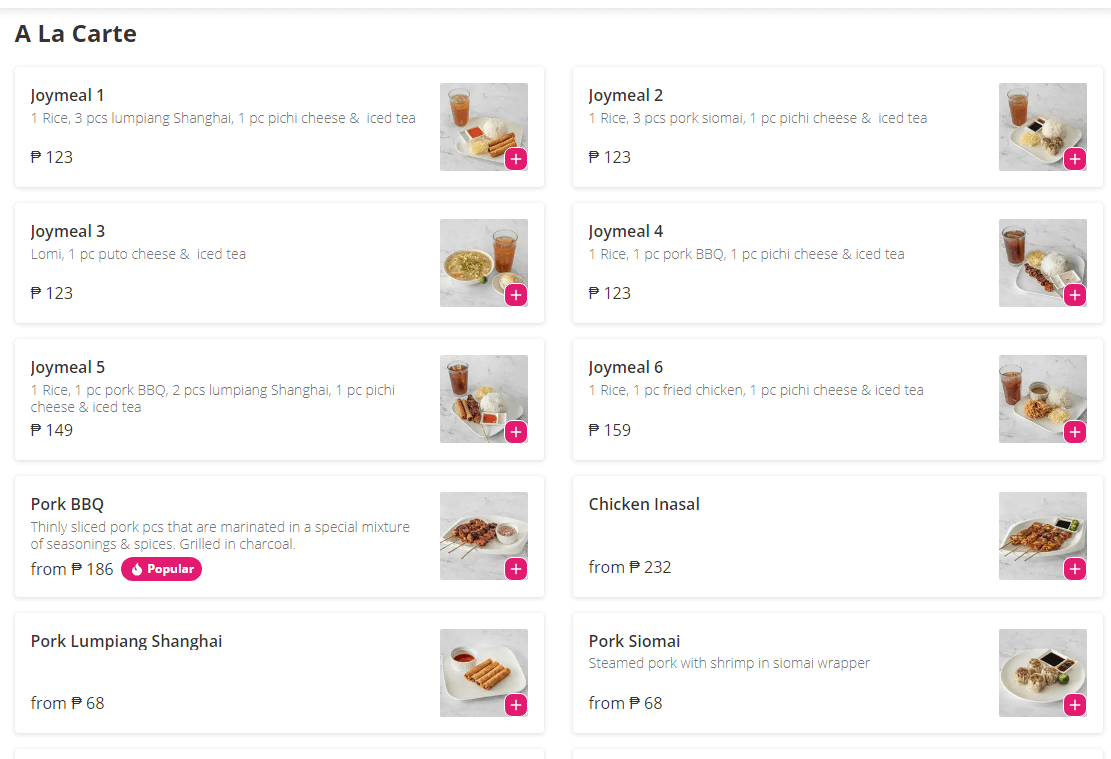The width and height of the screenshot is (1111, 759).
Task: Click the add icon on Pork Lumpiang Shanghai
Action: tap(517, 705)
